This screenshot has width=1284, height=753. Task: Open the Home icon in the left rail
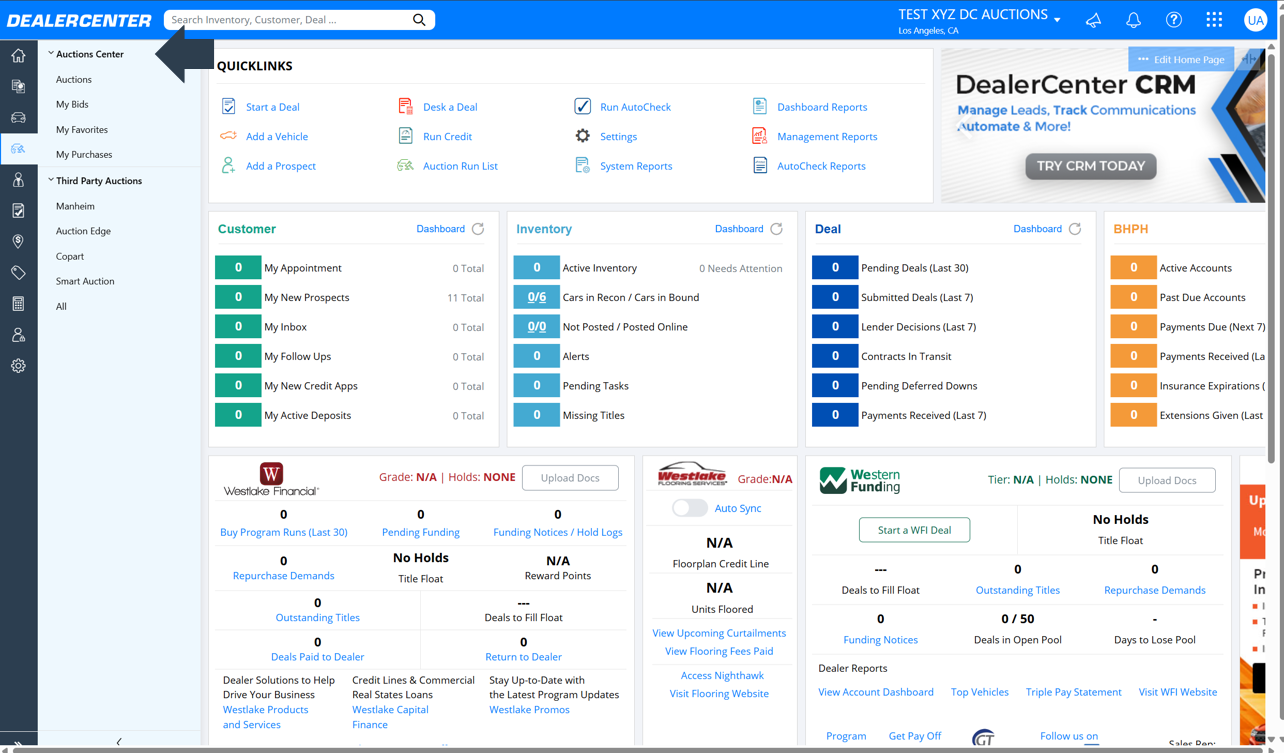point(18,56)
